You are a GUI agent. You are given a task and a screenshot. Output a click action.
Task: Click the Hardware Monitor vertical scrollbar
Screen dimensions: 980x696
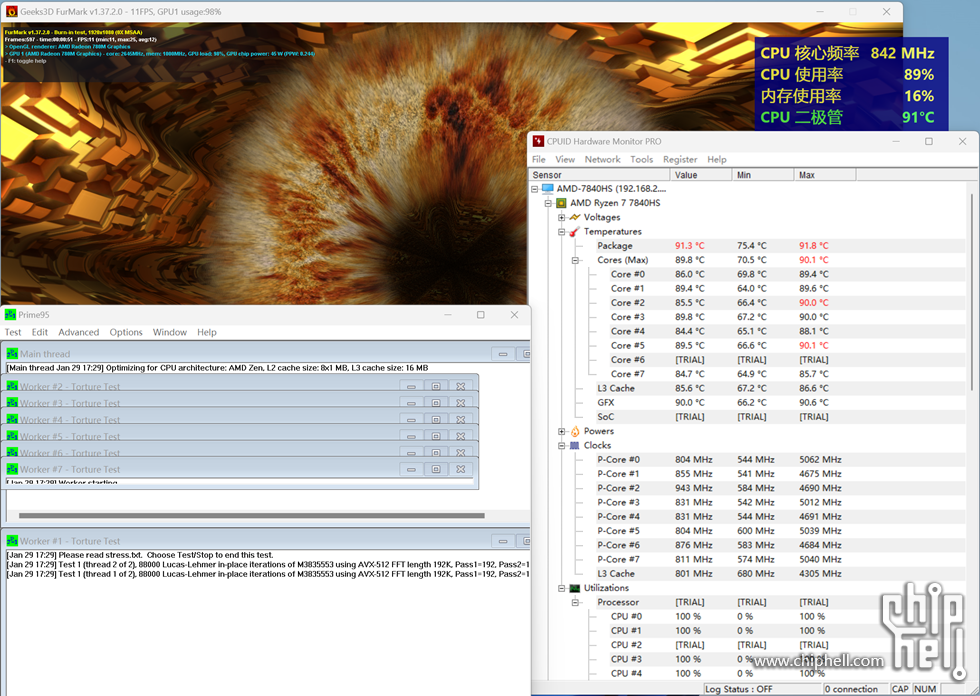[x=971, y=292]
